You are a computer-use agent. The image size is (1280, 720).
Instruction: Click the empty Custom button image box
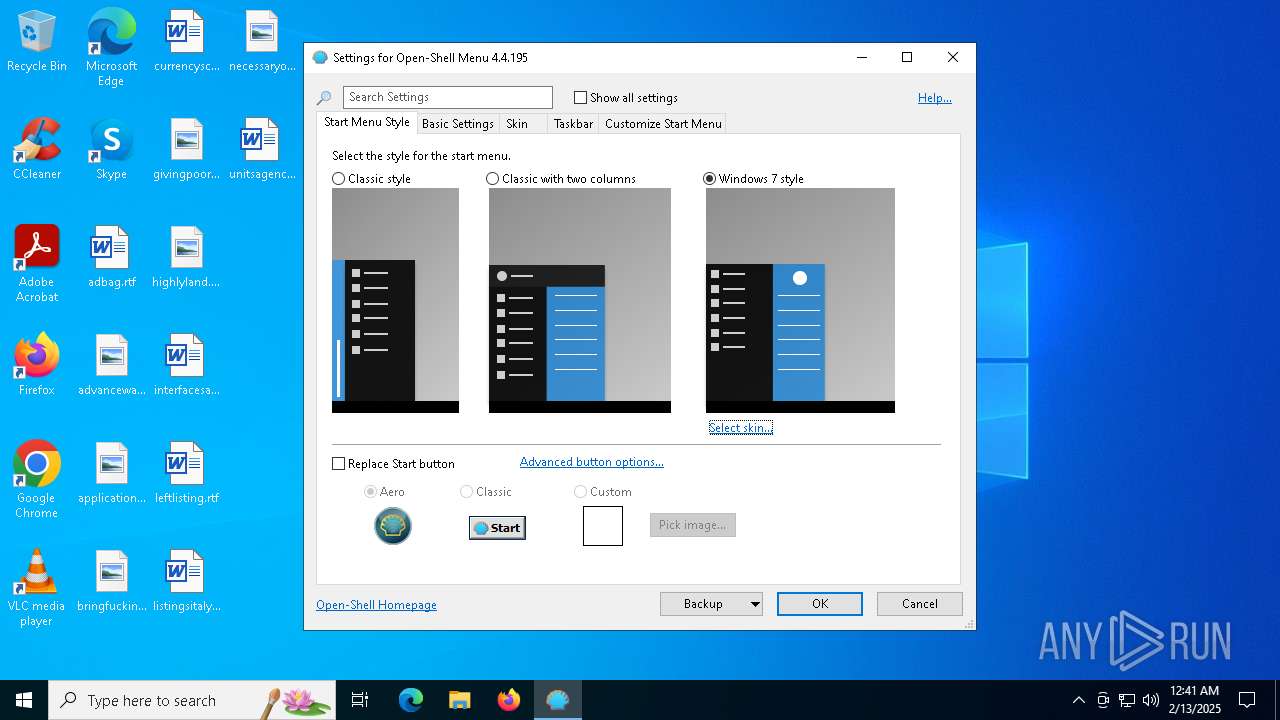pos(603,526)
